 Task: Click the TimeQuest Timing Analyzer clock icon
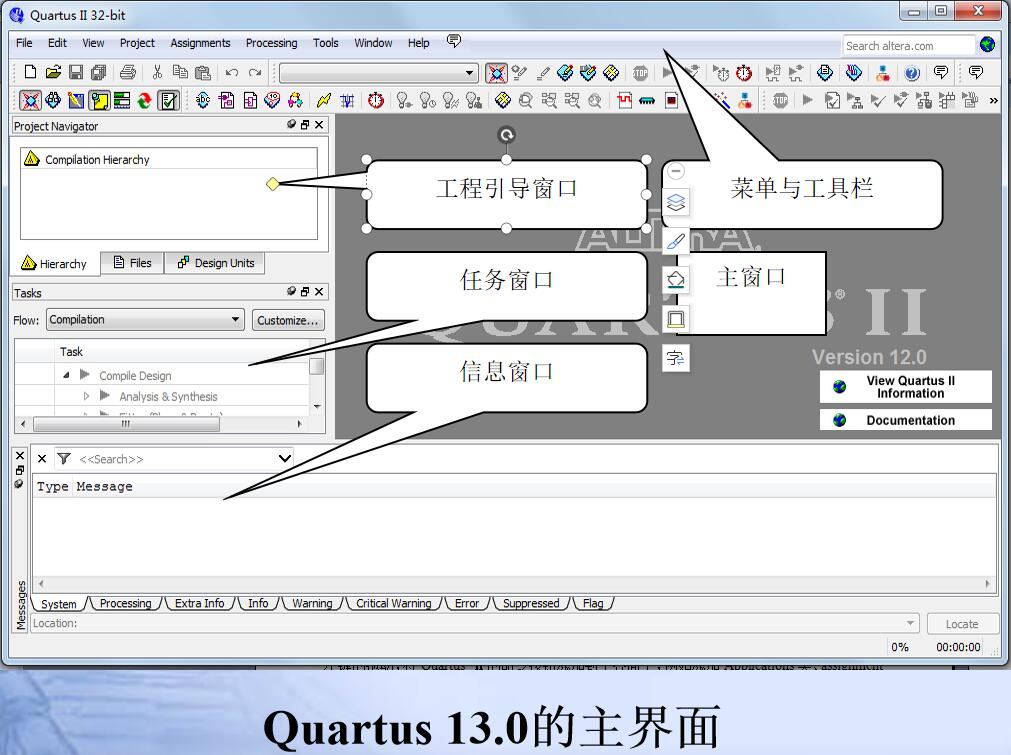point(744,72)
